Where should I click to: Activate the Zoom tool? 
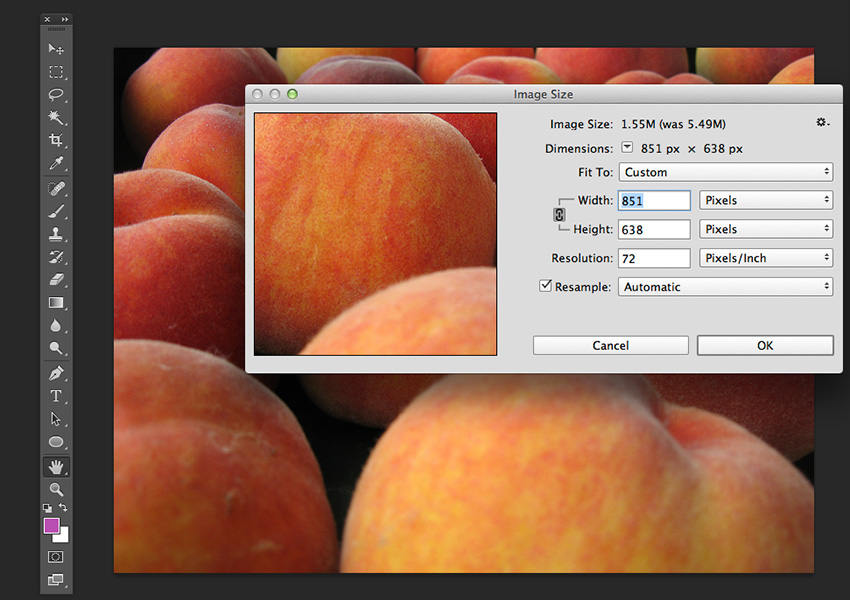click(56, 489)
